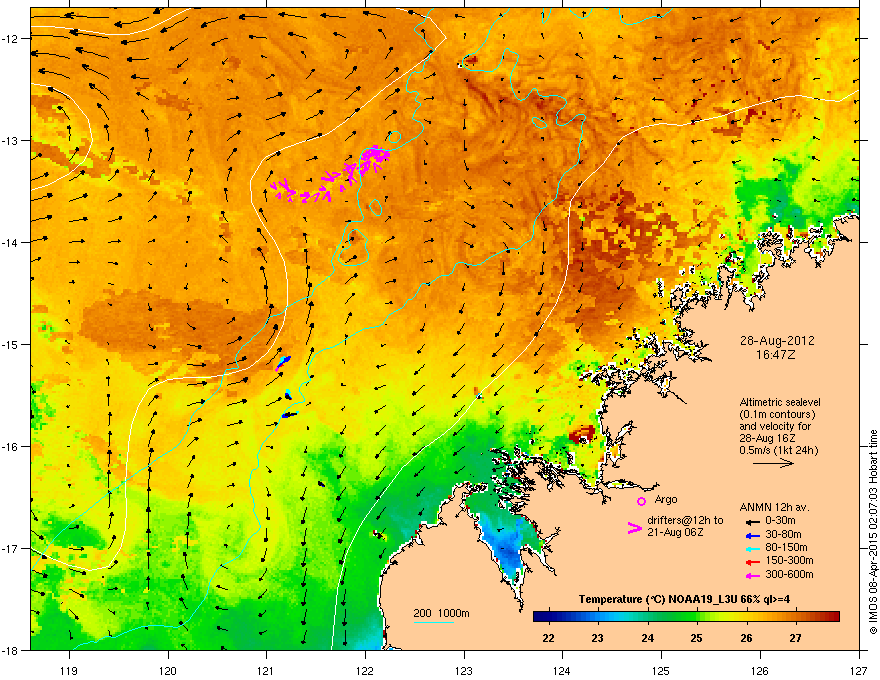Click the colorbar value 26
Viewport: 880px width, 680px height.
coord(746,638)
